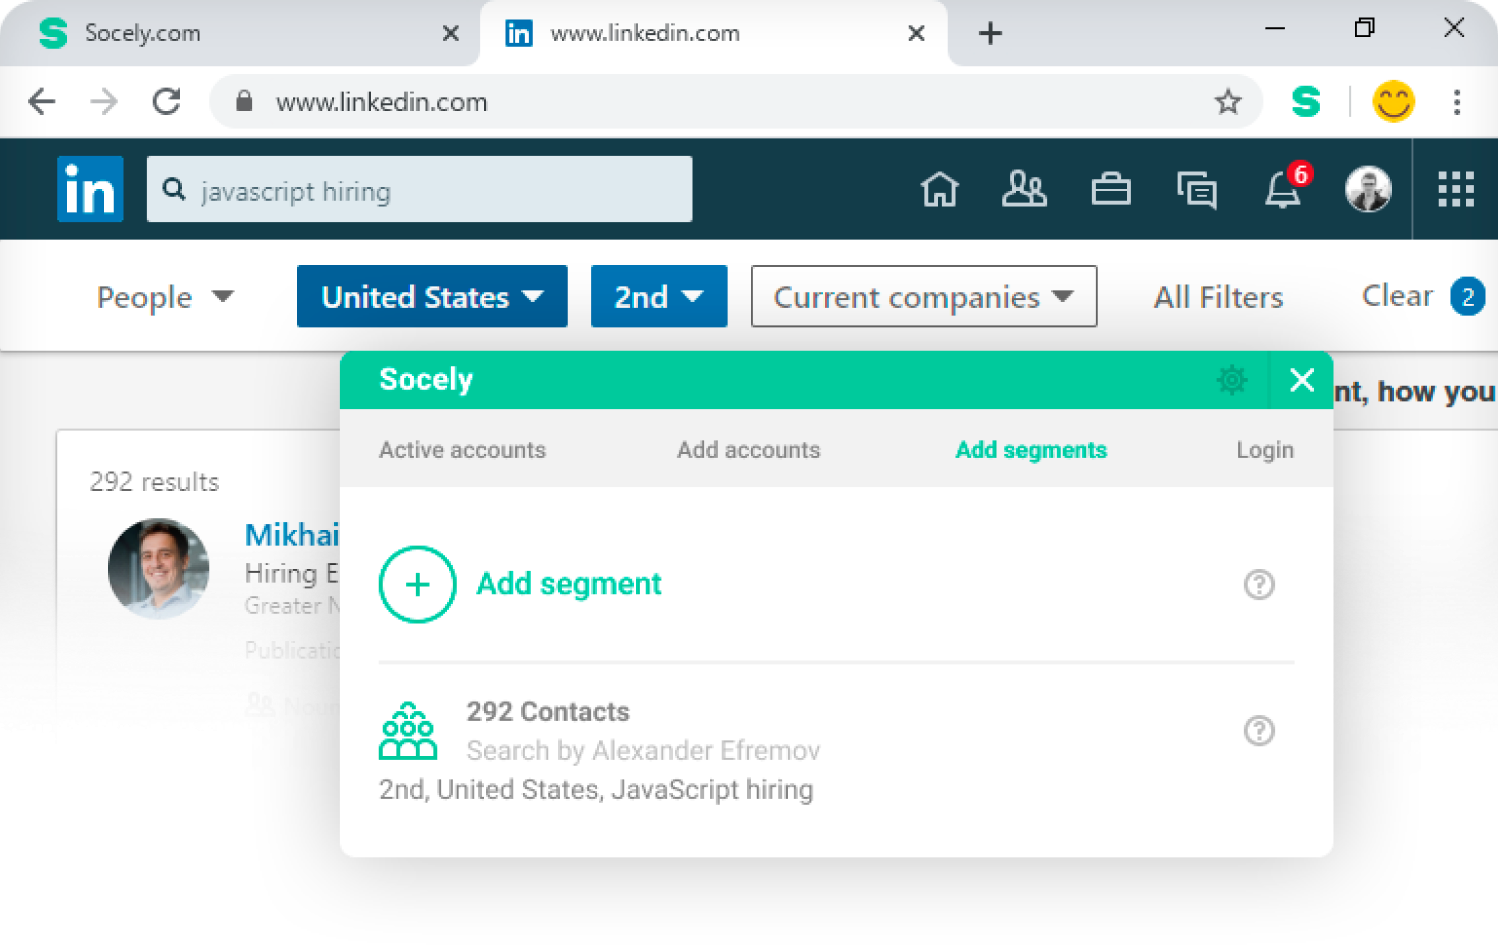
Task: Click the Socely extension icon in toolbar
Action: [x=1306, y=101]
